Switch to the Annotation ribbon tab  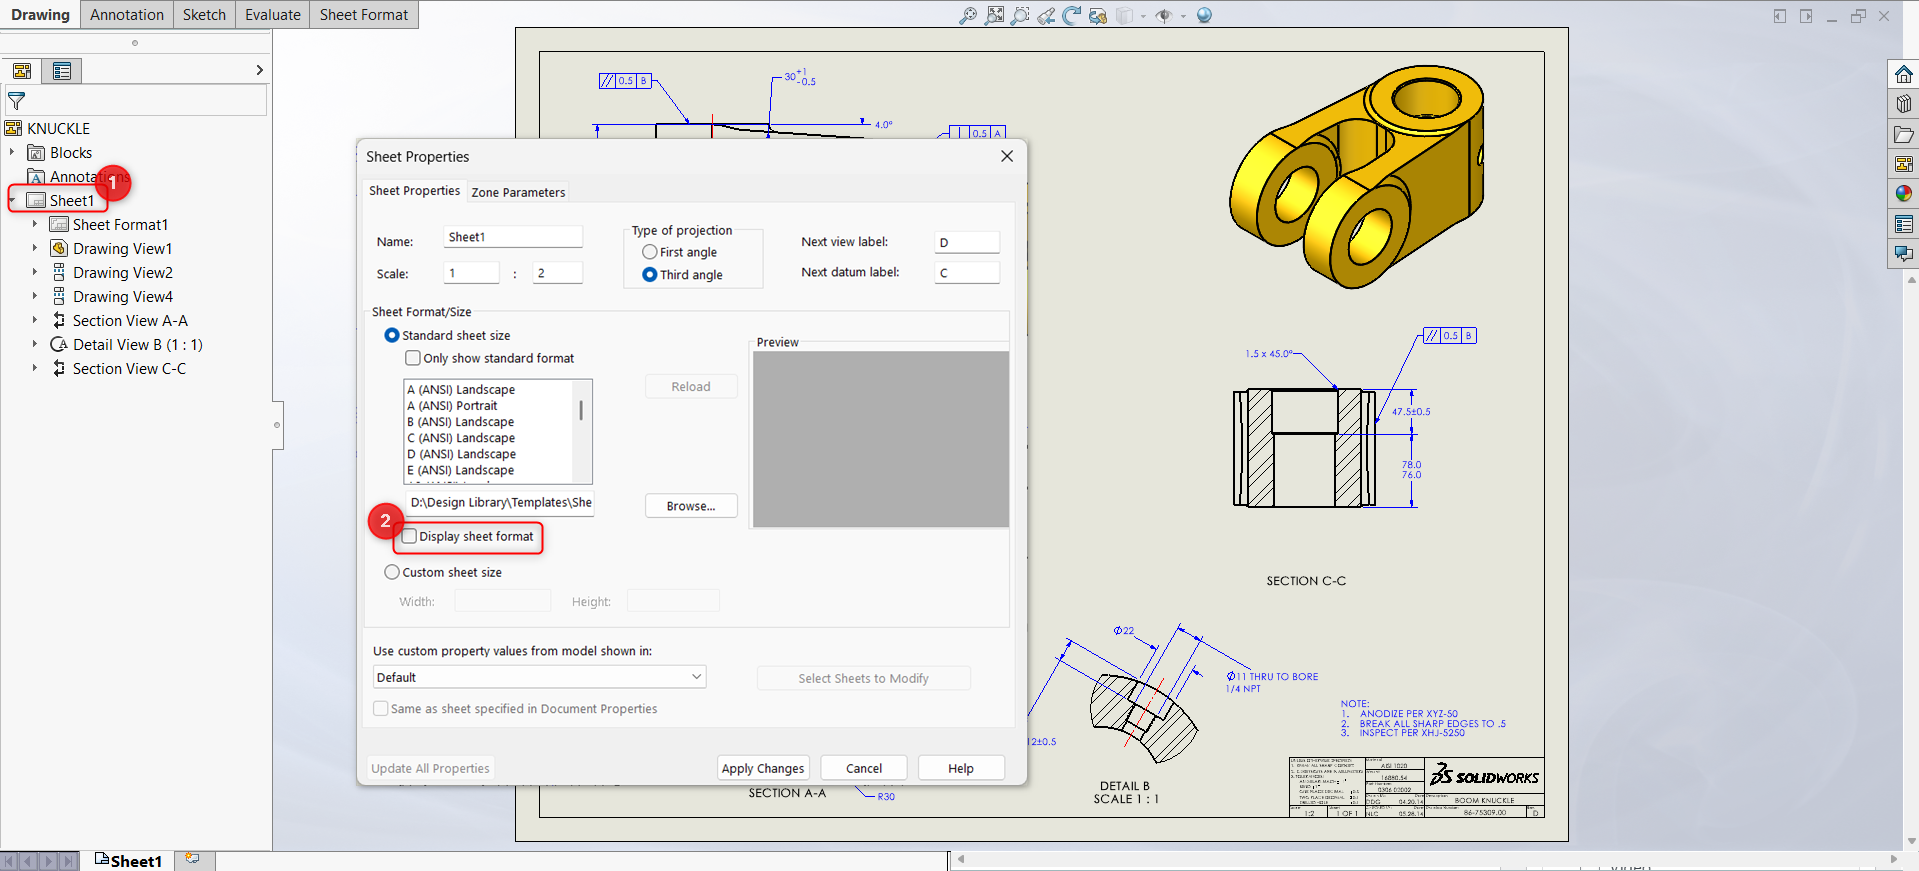(x=127, y=15)
